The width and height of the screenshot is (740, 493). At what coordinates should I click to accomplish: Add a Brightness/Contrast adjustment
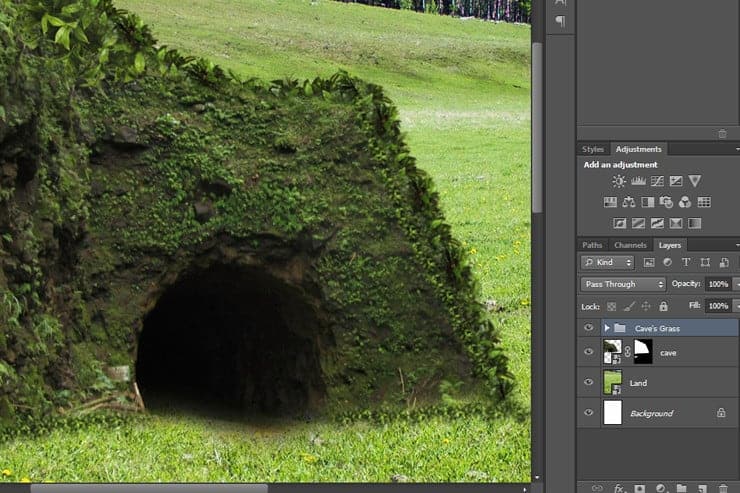[619, 181]
